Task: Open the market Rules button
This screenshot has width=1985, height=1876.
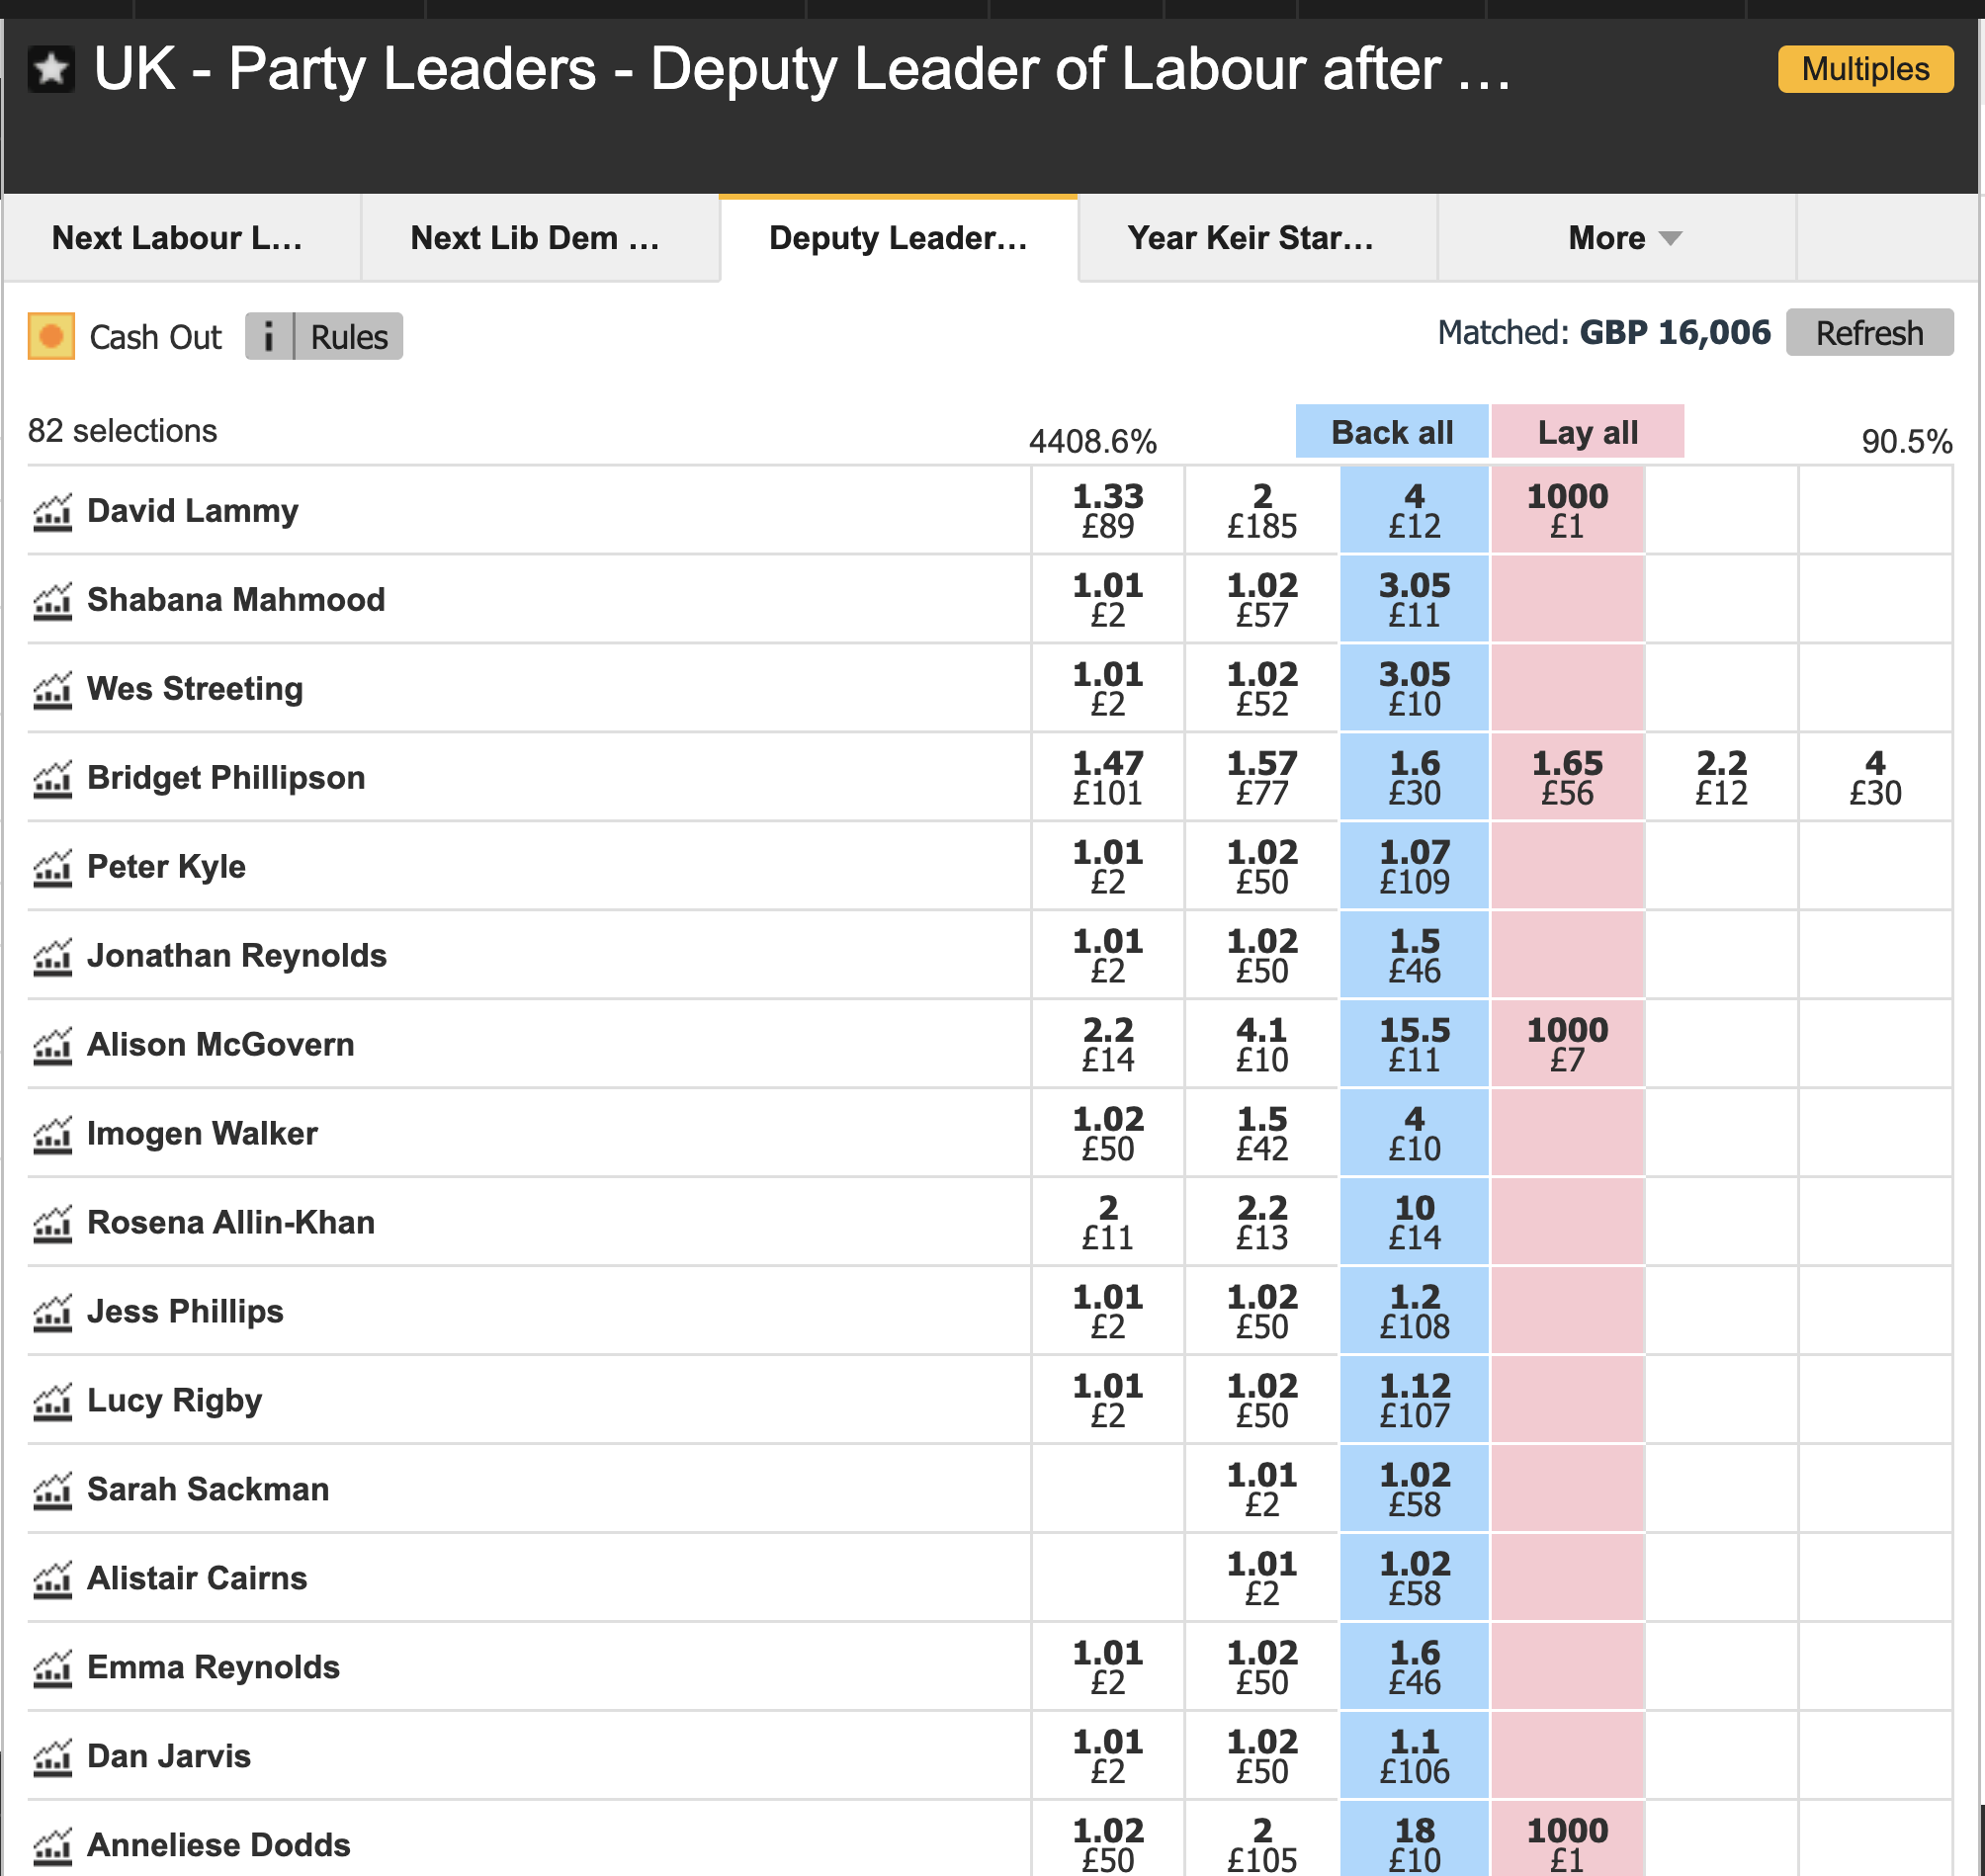Action: click(x=349, y=337)
